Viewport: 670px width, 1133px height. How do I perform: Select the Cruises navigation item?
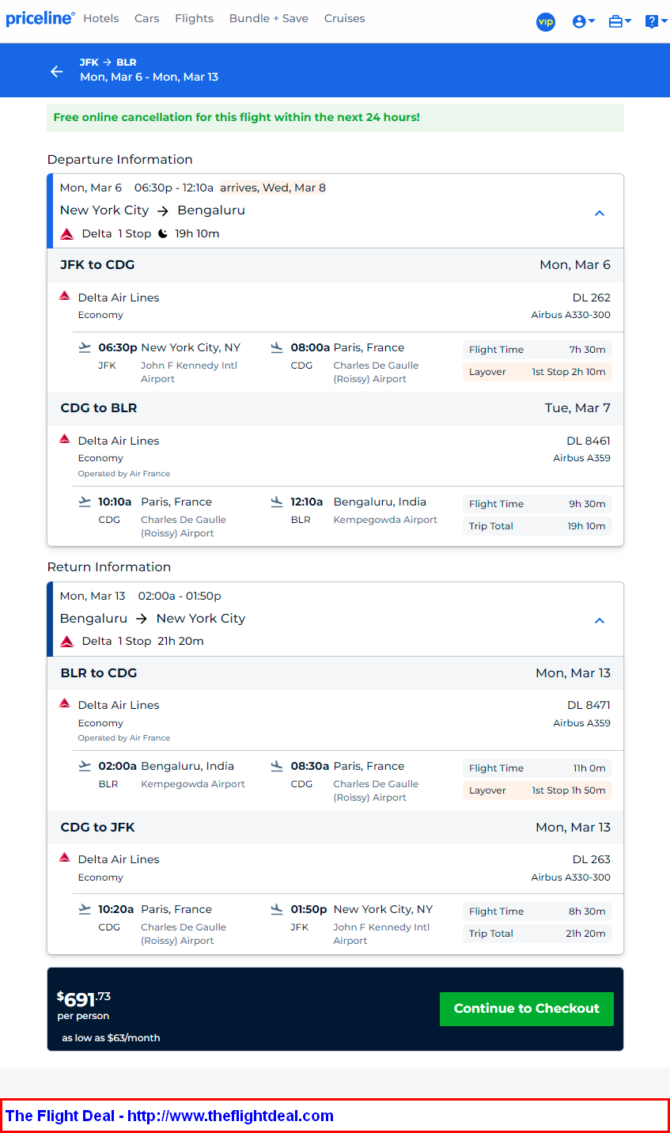pos(344,19)
